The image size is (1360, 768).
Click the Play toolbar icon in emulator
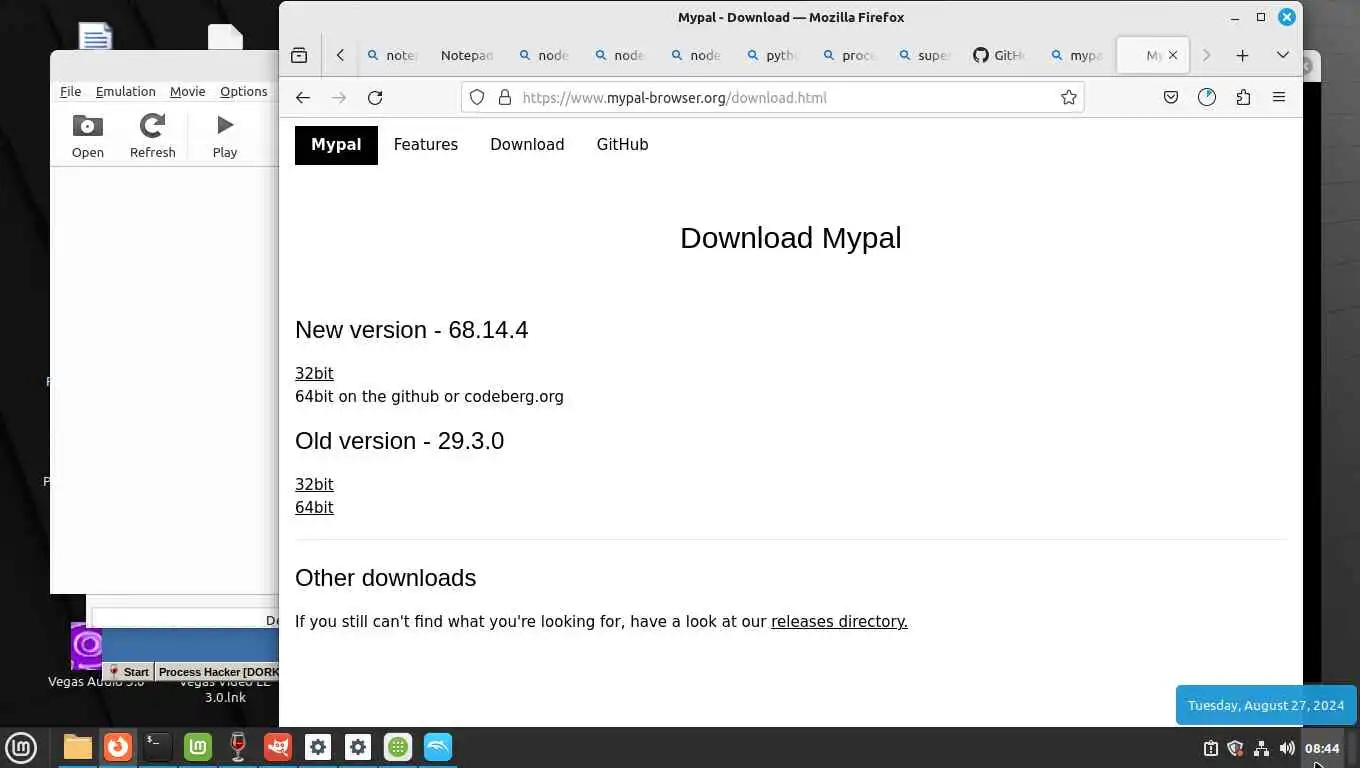click(x=225, y=136)
